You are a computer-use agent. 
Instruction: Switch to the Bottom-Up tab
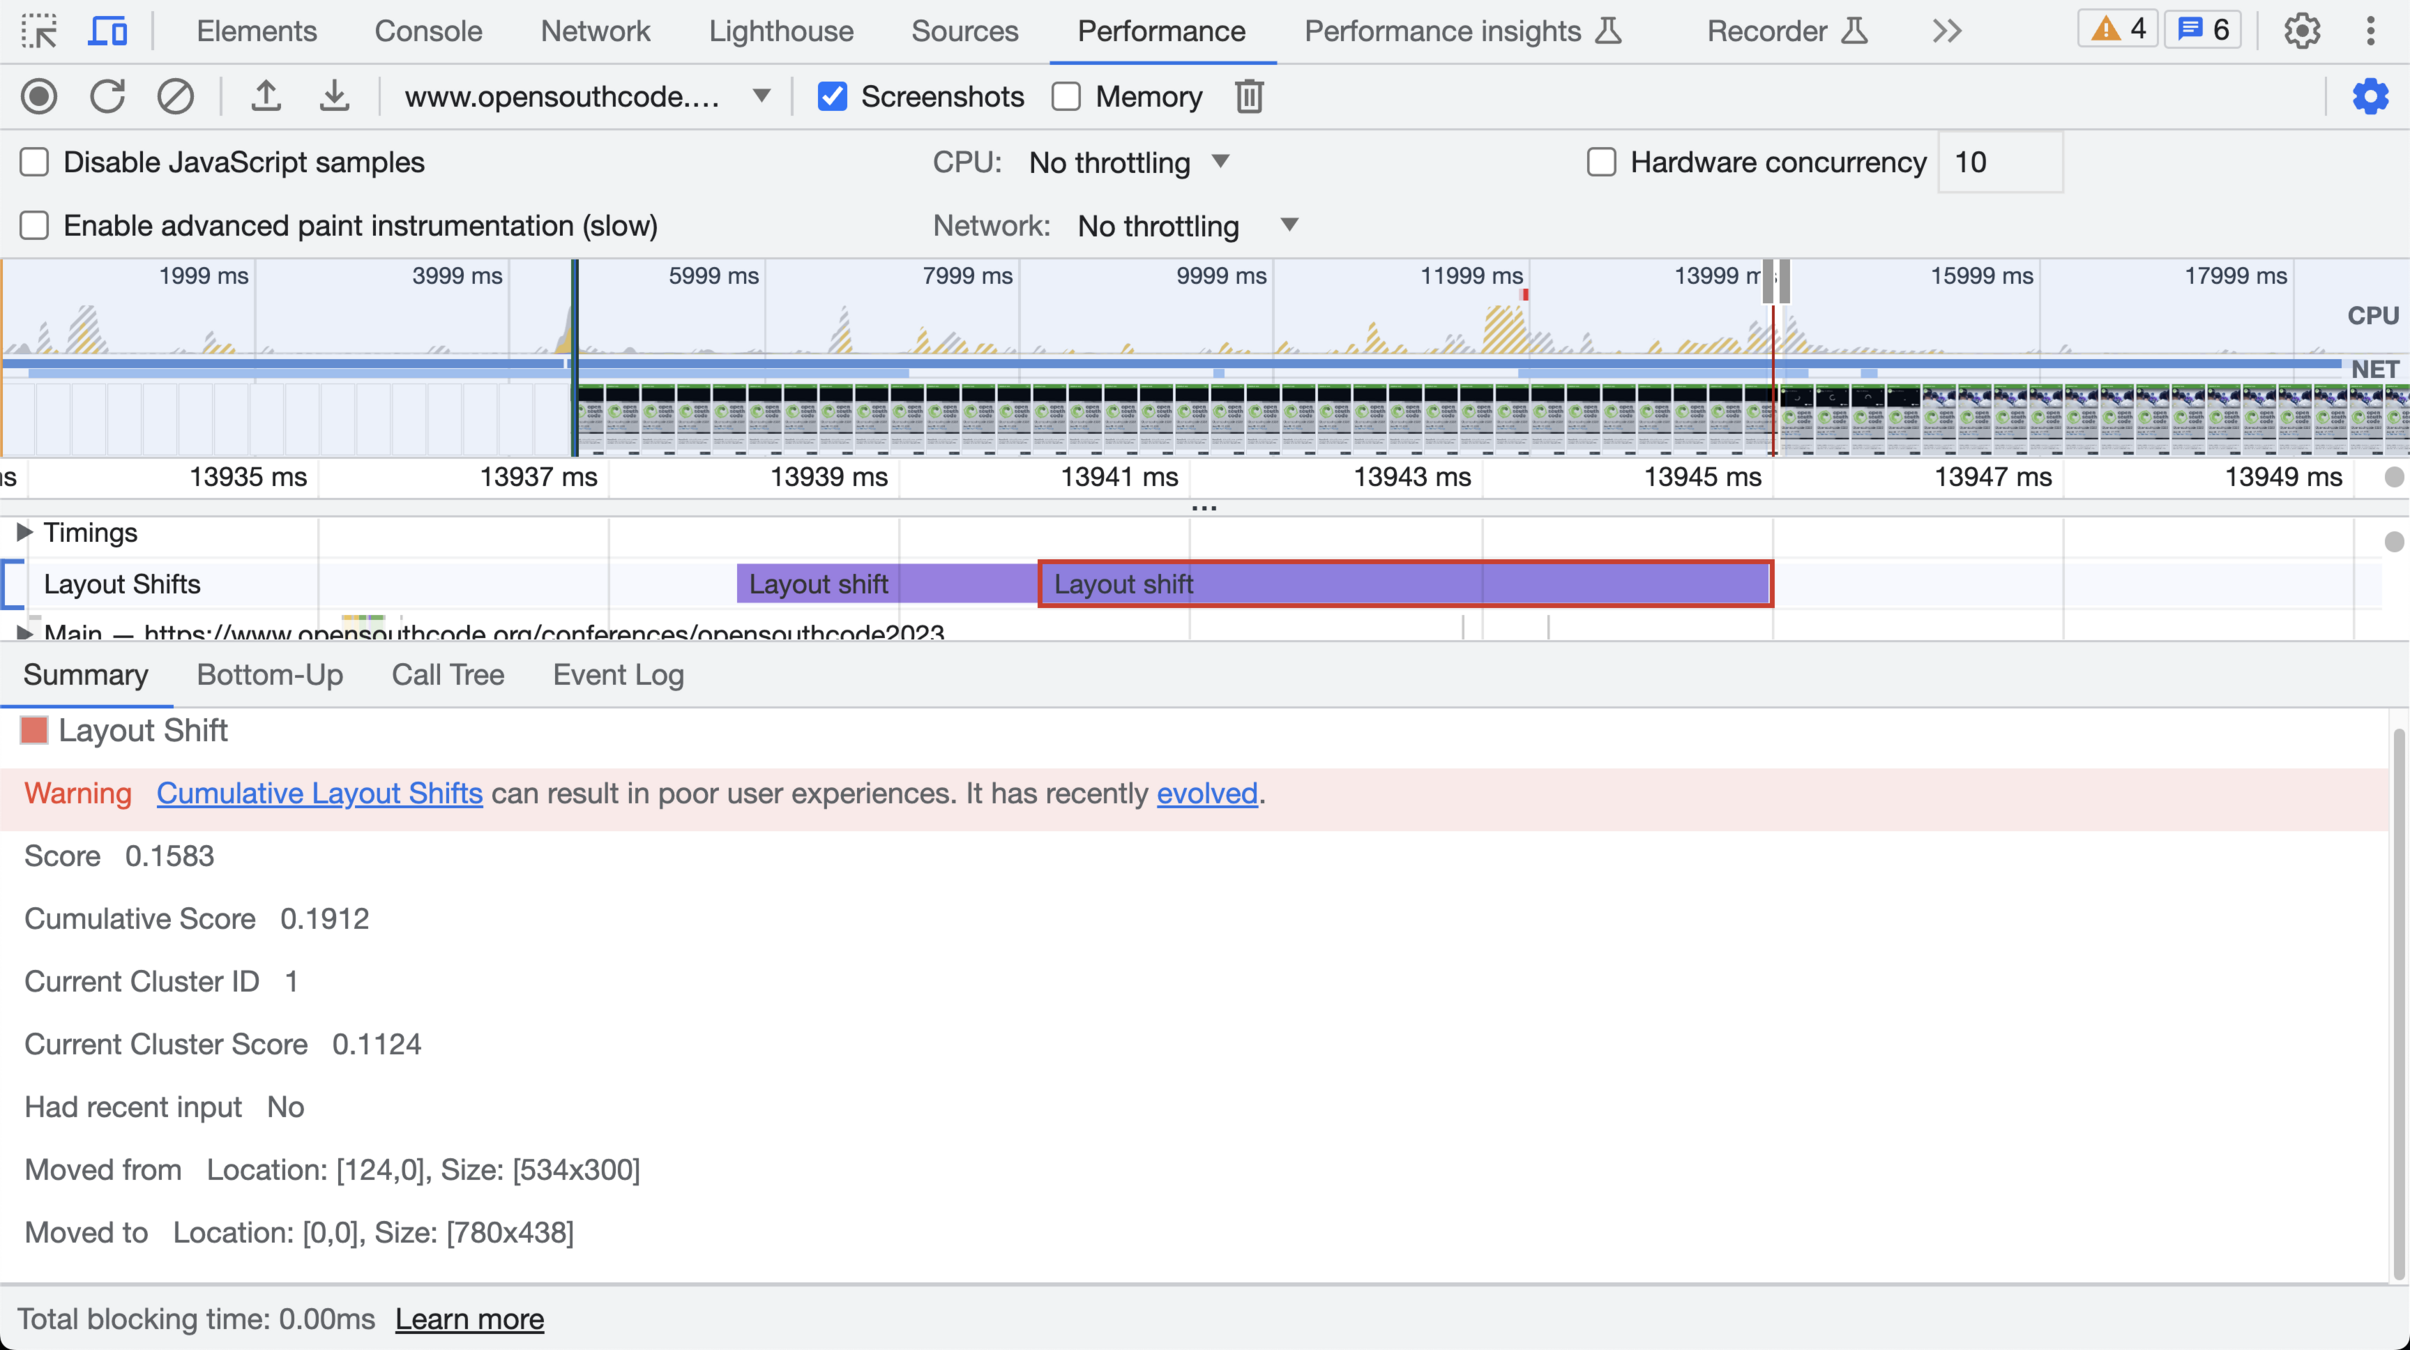(270, 675)
